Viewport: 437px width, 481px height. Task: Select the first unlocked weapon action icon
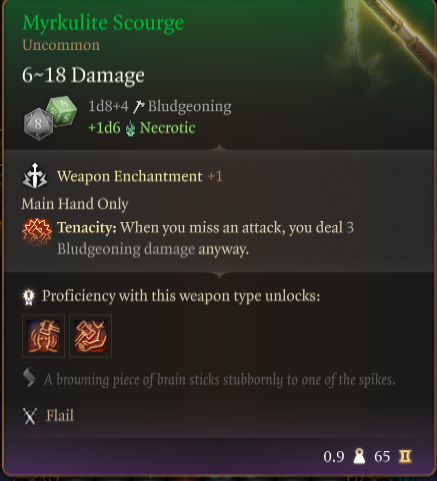(43, 336)
